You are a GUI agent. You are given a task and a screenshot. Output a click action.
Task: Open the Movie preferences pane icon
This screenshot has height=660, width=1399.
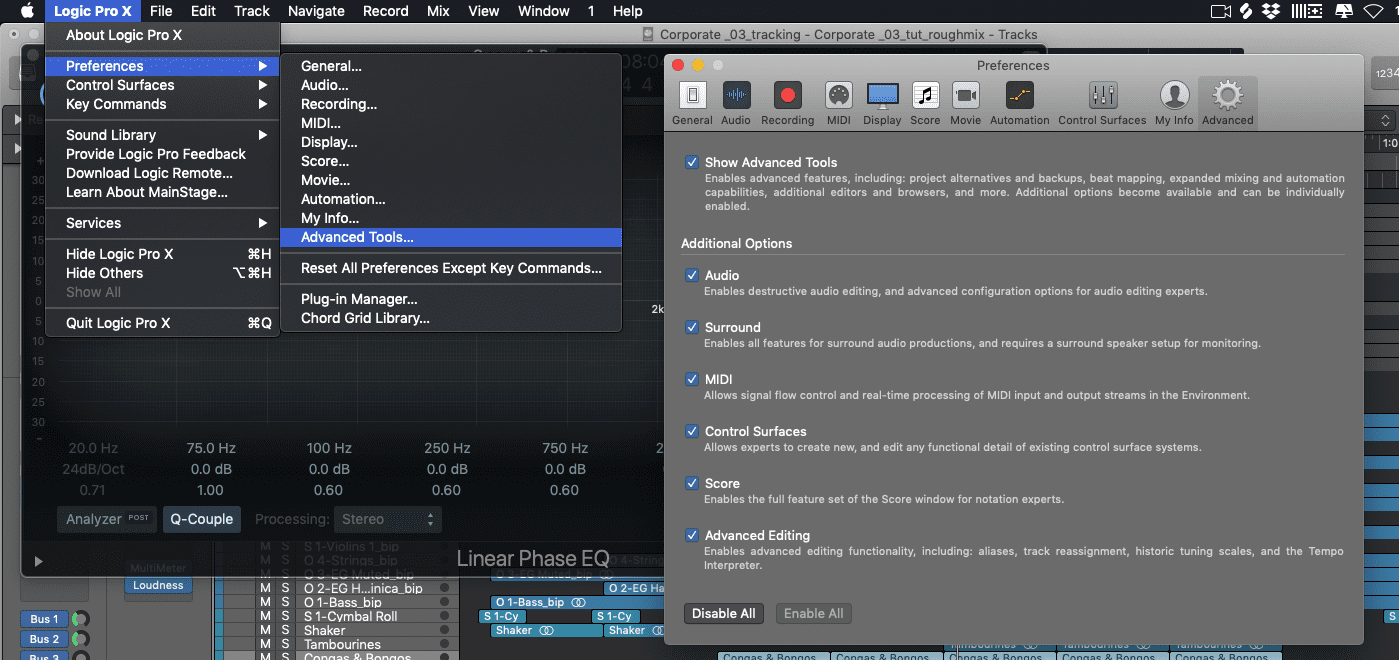click(x=965, y=96)
